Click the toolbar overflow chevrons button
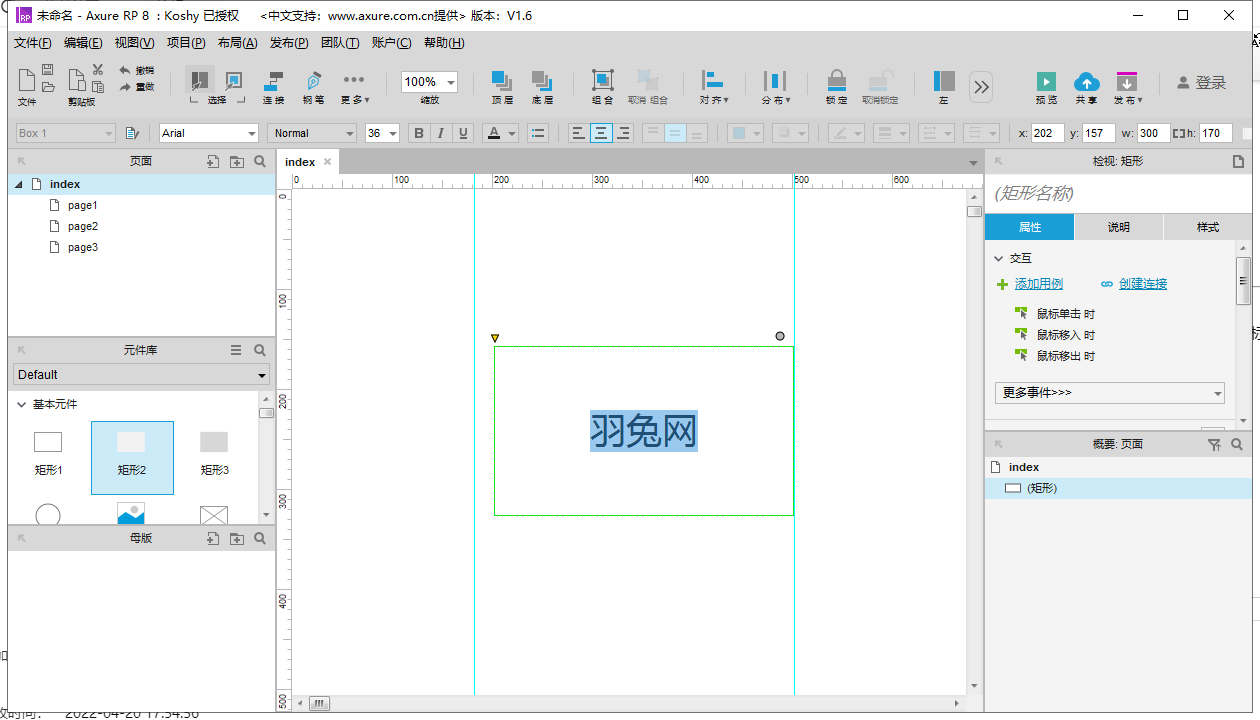1260x720 pixels. pyautogui.click(x=981, y=87)
